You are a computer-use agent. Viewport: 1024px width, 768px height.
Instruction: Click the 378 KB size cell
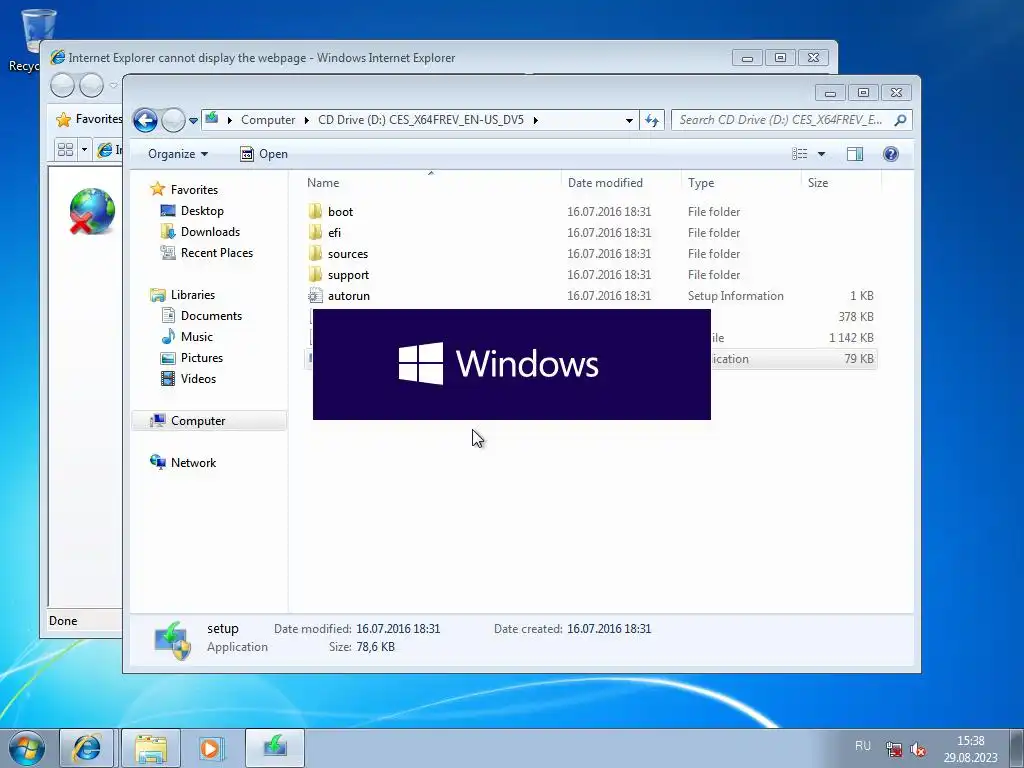click(x=856, y=317)
